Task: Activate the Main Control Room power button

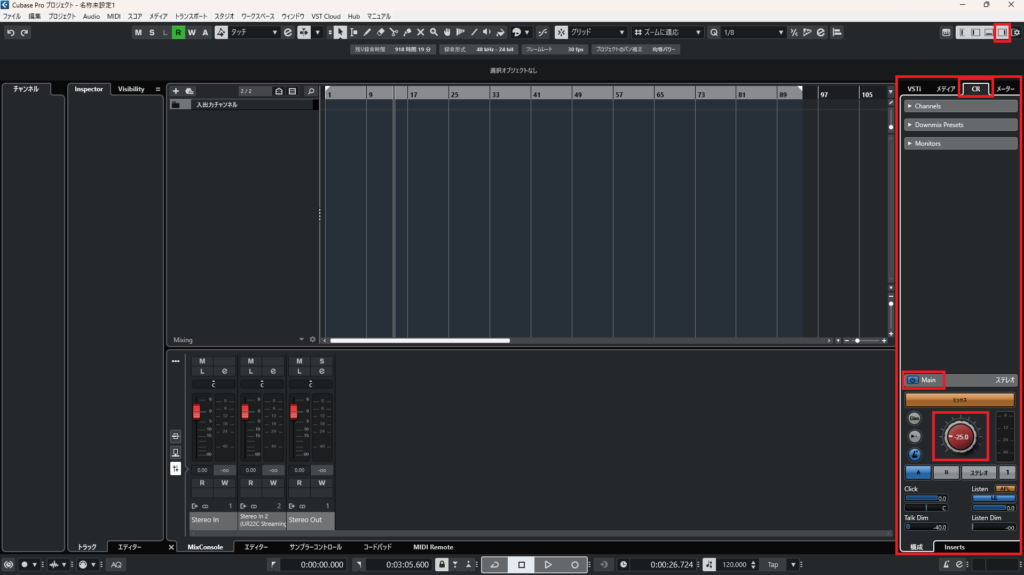Action: pyautogui.click(x=912, y=380)
